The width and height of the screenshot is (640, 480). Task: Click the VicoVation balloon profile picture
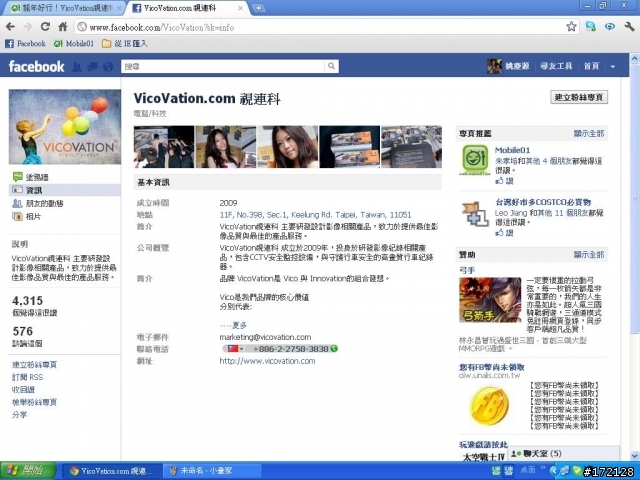pyautogui.click(x=65, y=127)
